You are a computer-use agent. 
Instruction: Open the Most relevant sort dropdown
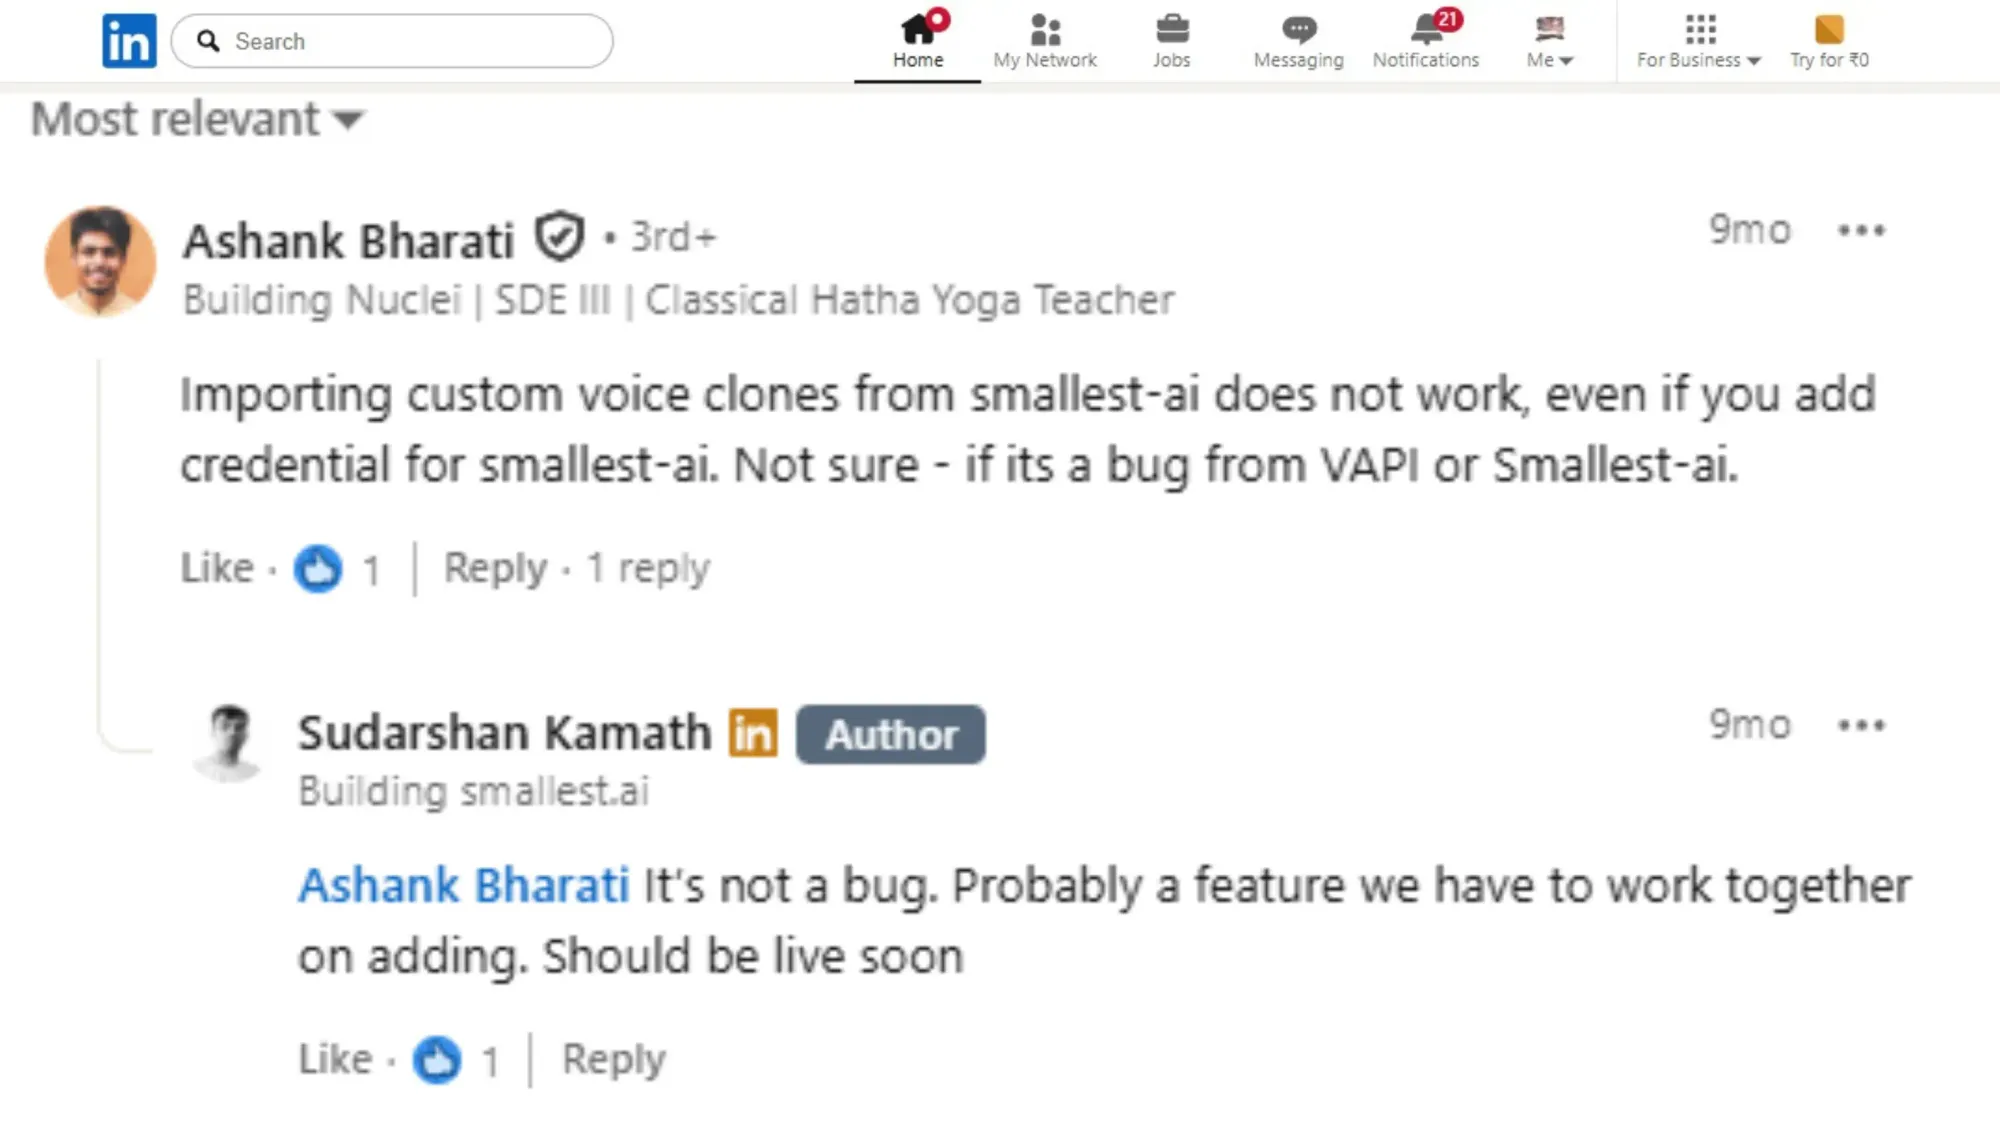(x=197, y=119)
